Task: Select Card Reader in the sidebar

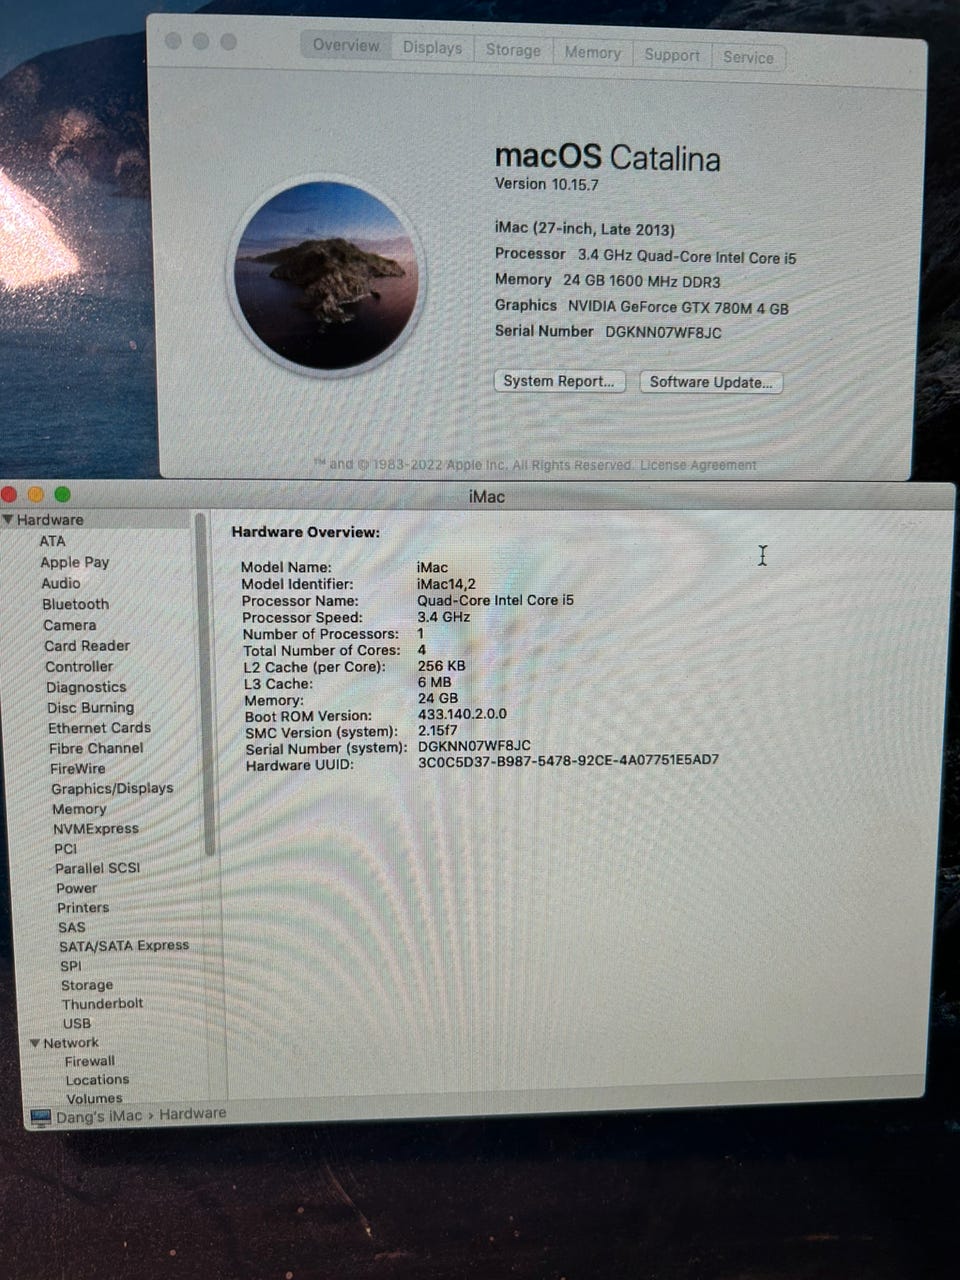Action: pos(87,646)
